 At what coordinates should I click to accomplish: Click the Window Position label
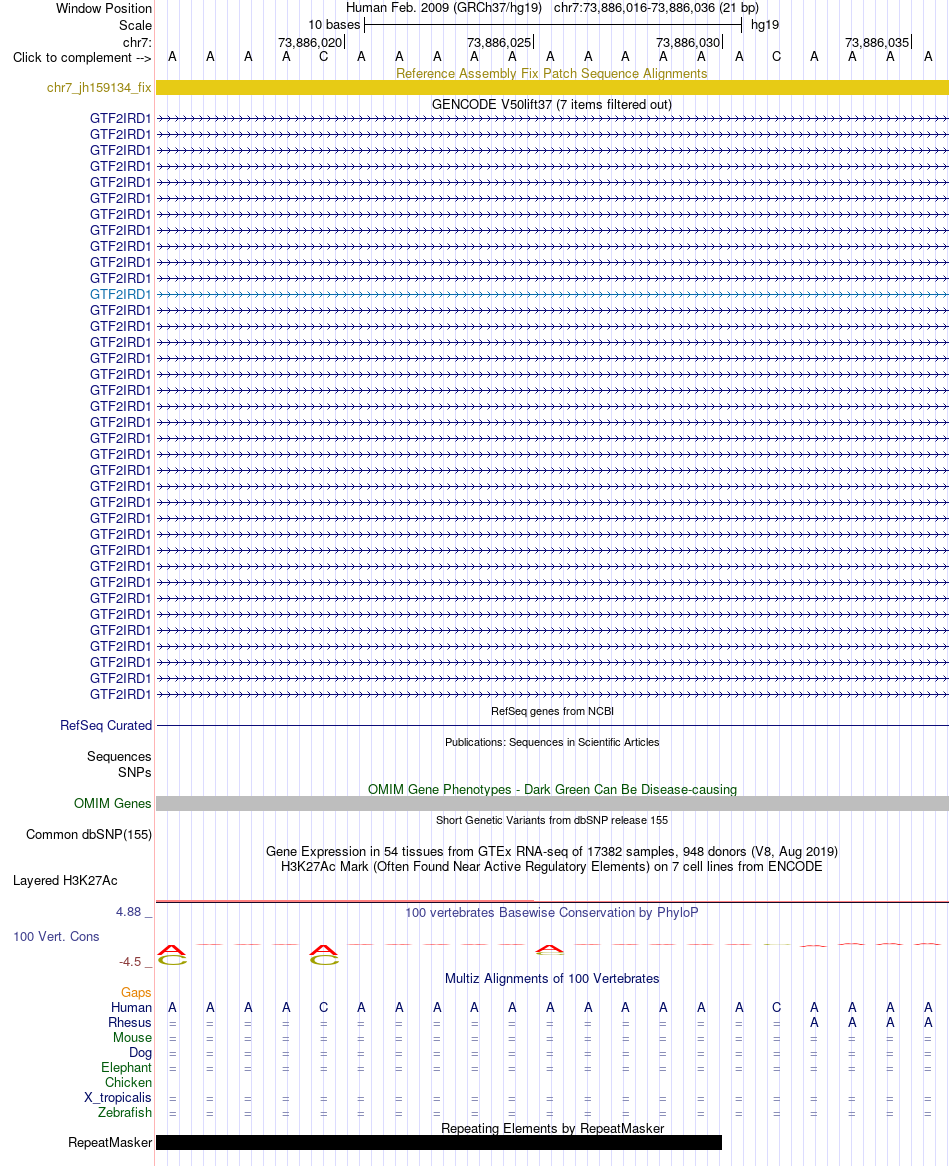(x=104, y=9)
